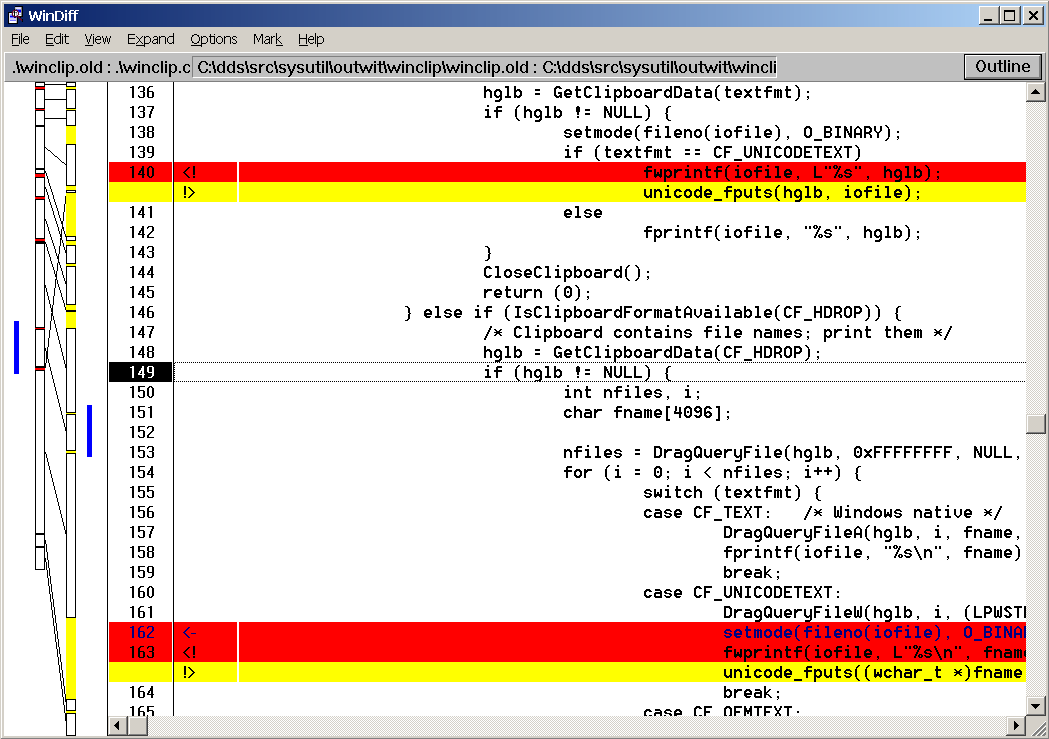The height and width of the screenshot is (739, 1049).
Task: Open the Mark menu
Action: click(267, 39)
